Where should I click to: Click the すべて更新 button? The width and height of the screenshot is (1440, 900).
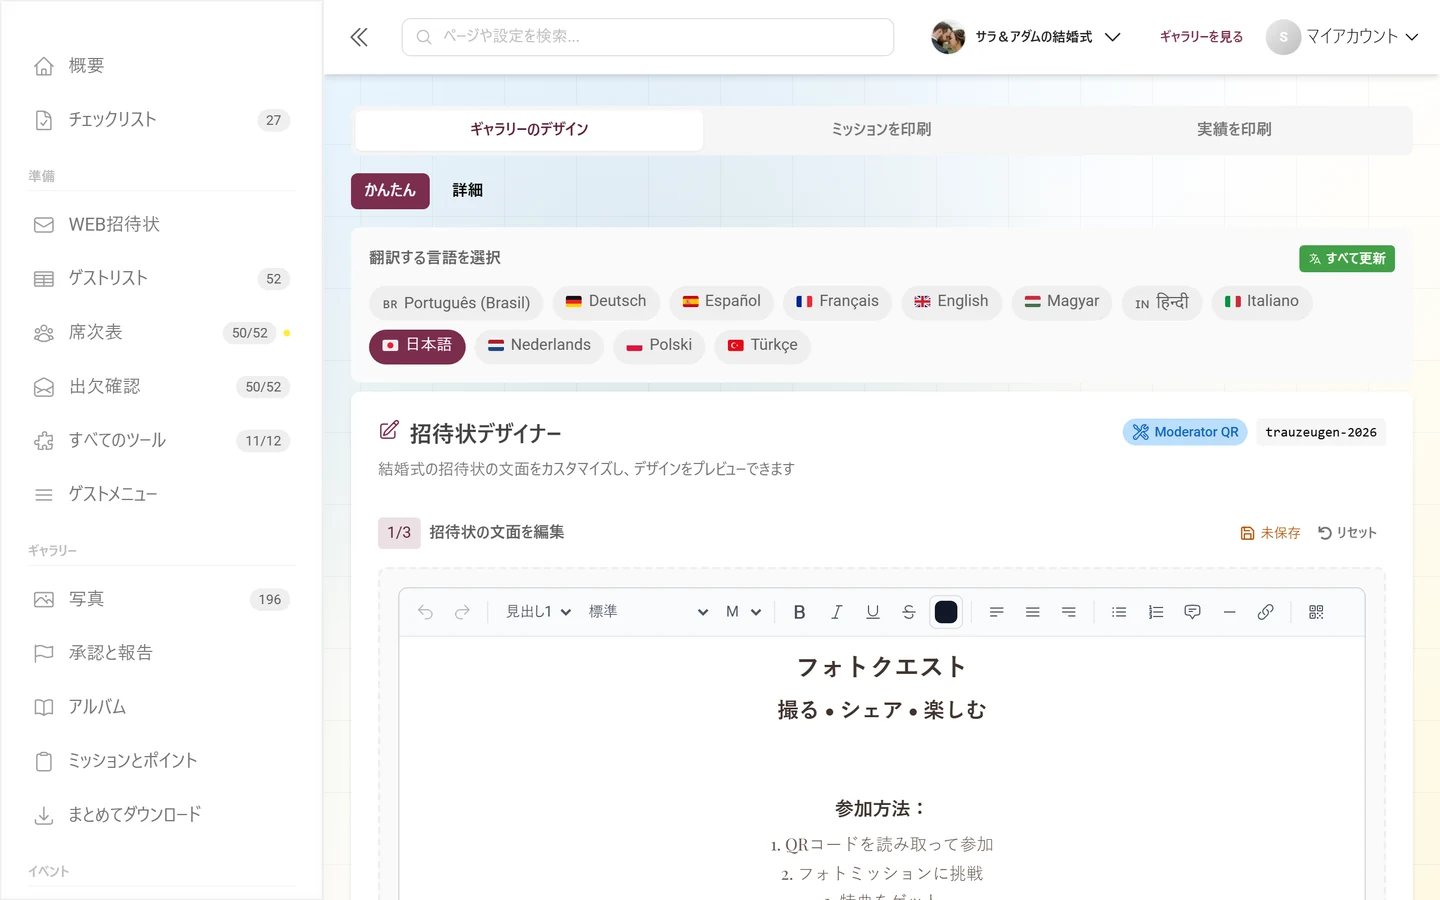(x=1347, y=258)
